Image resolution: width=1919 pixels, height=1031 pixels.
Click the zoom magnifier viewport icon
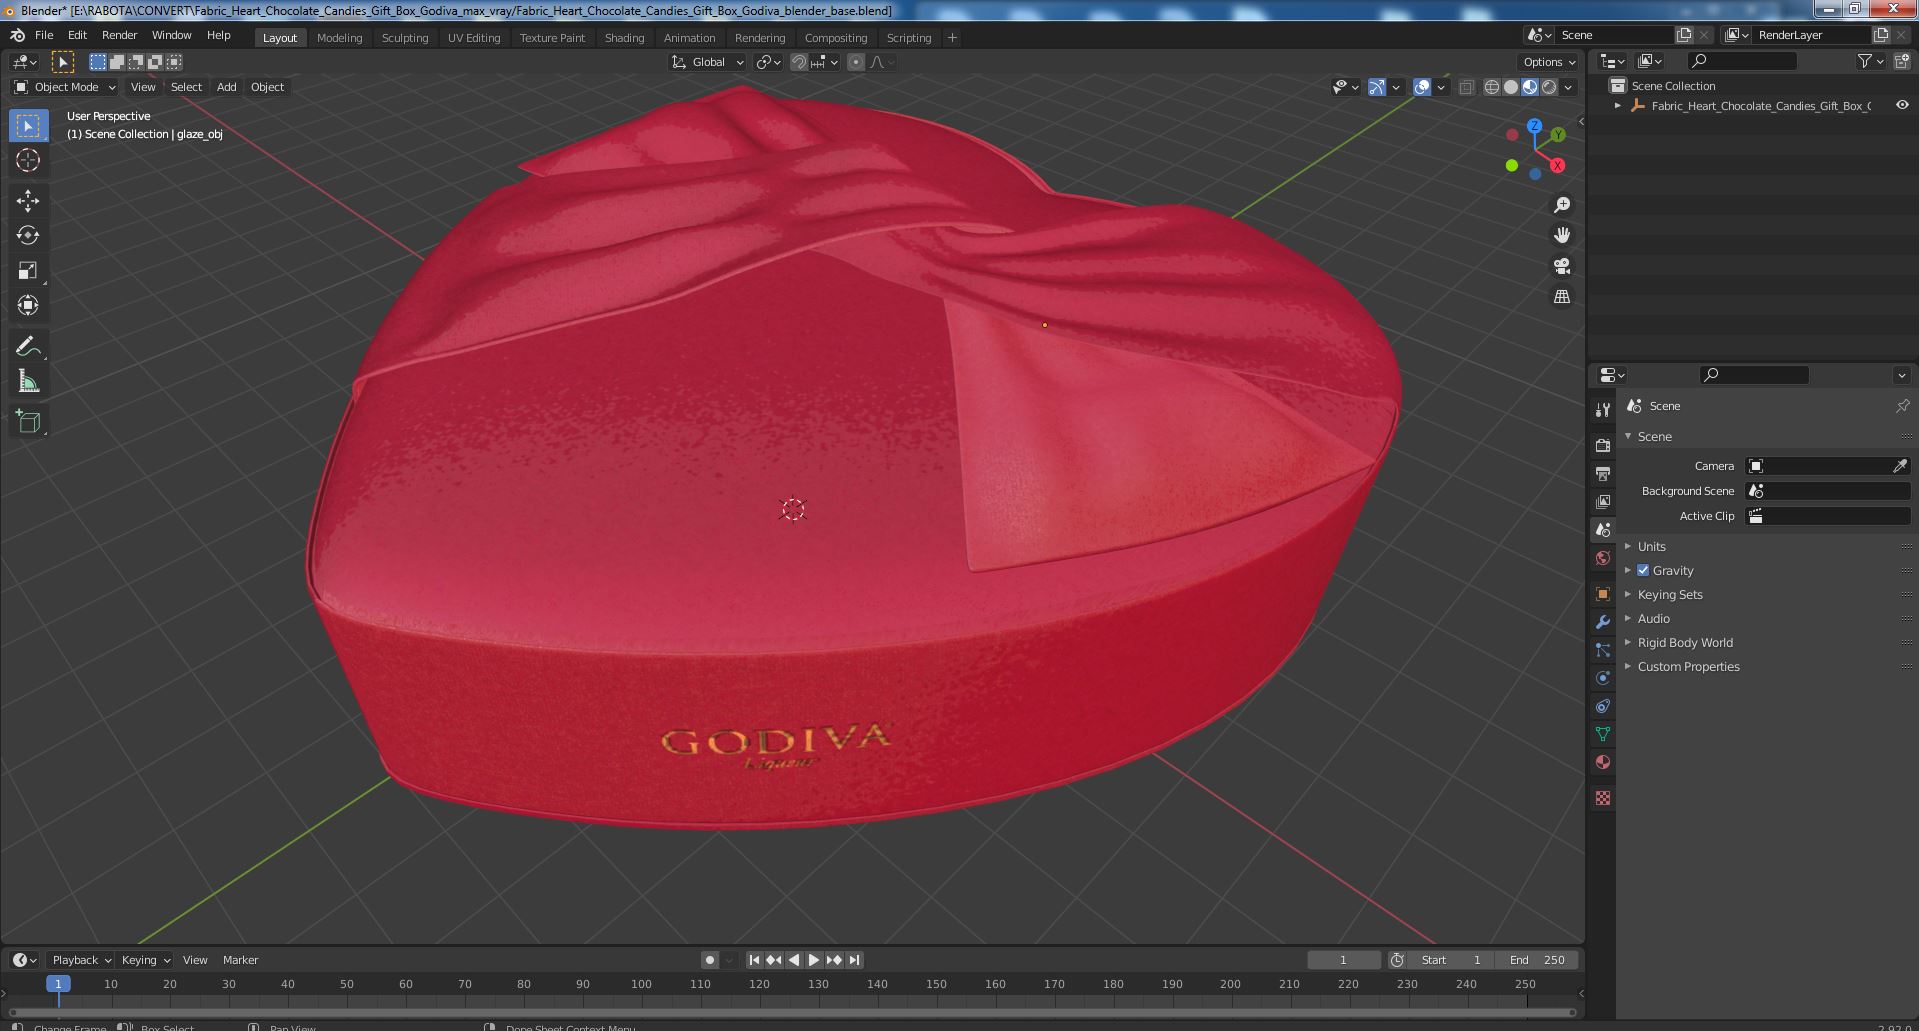pyautogui.click(x=1561, y=205)
